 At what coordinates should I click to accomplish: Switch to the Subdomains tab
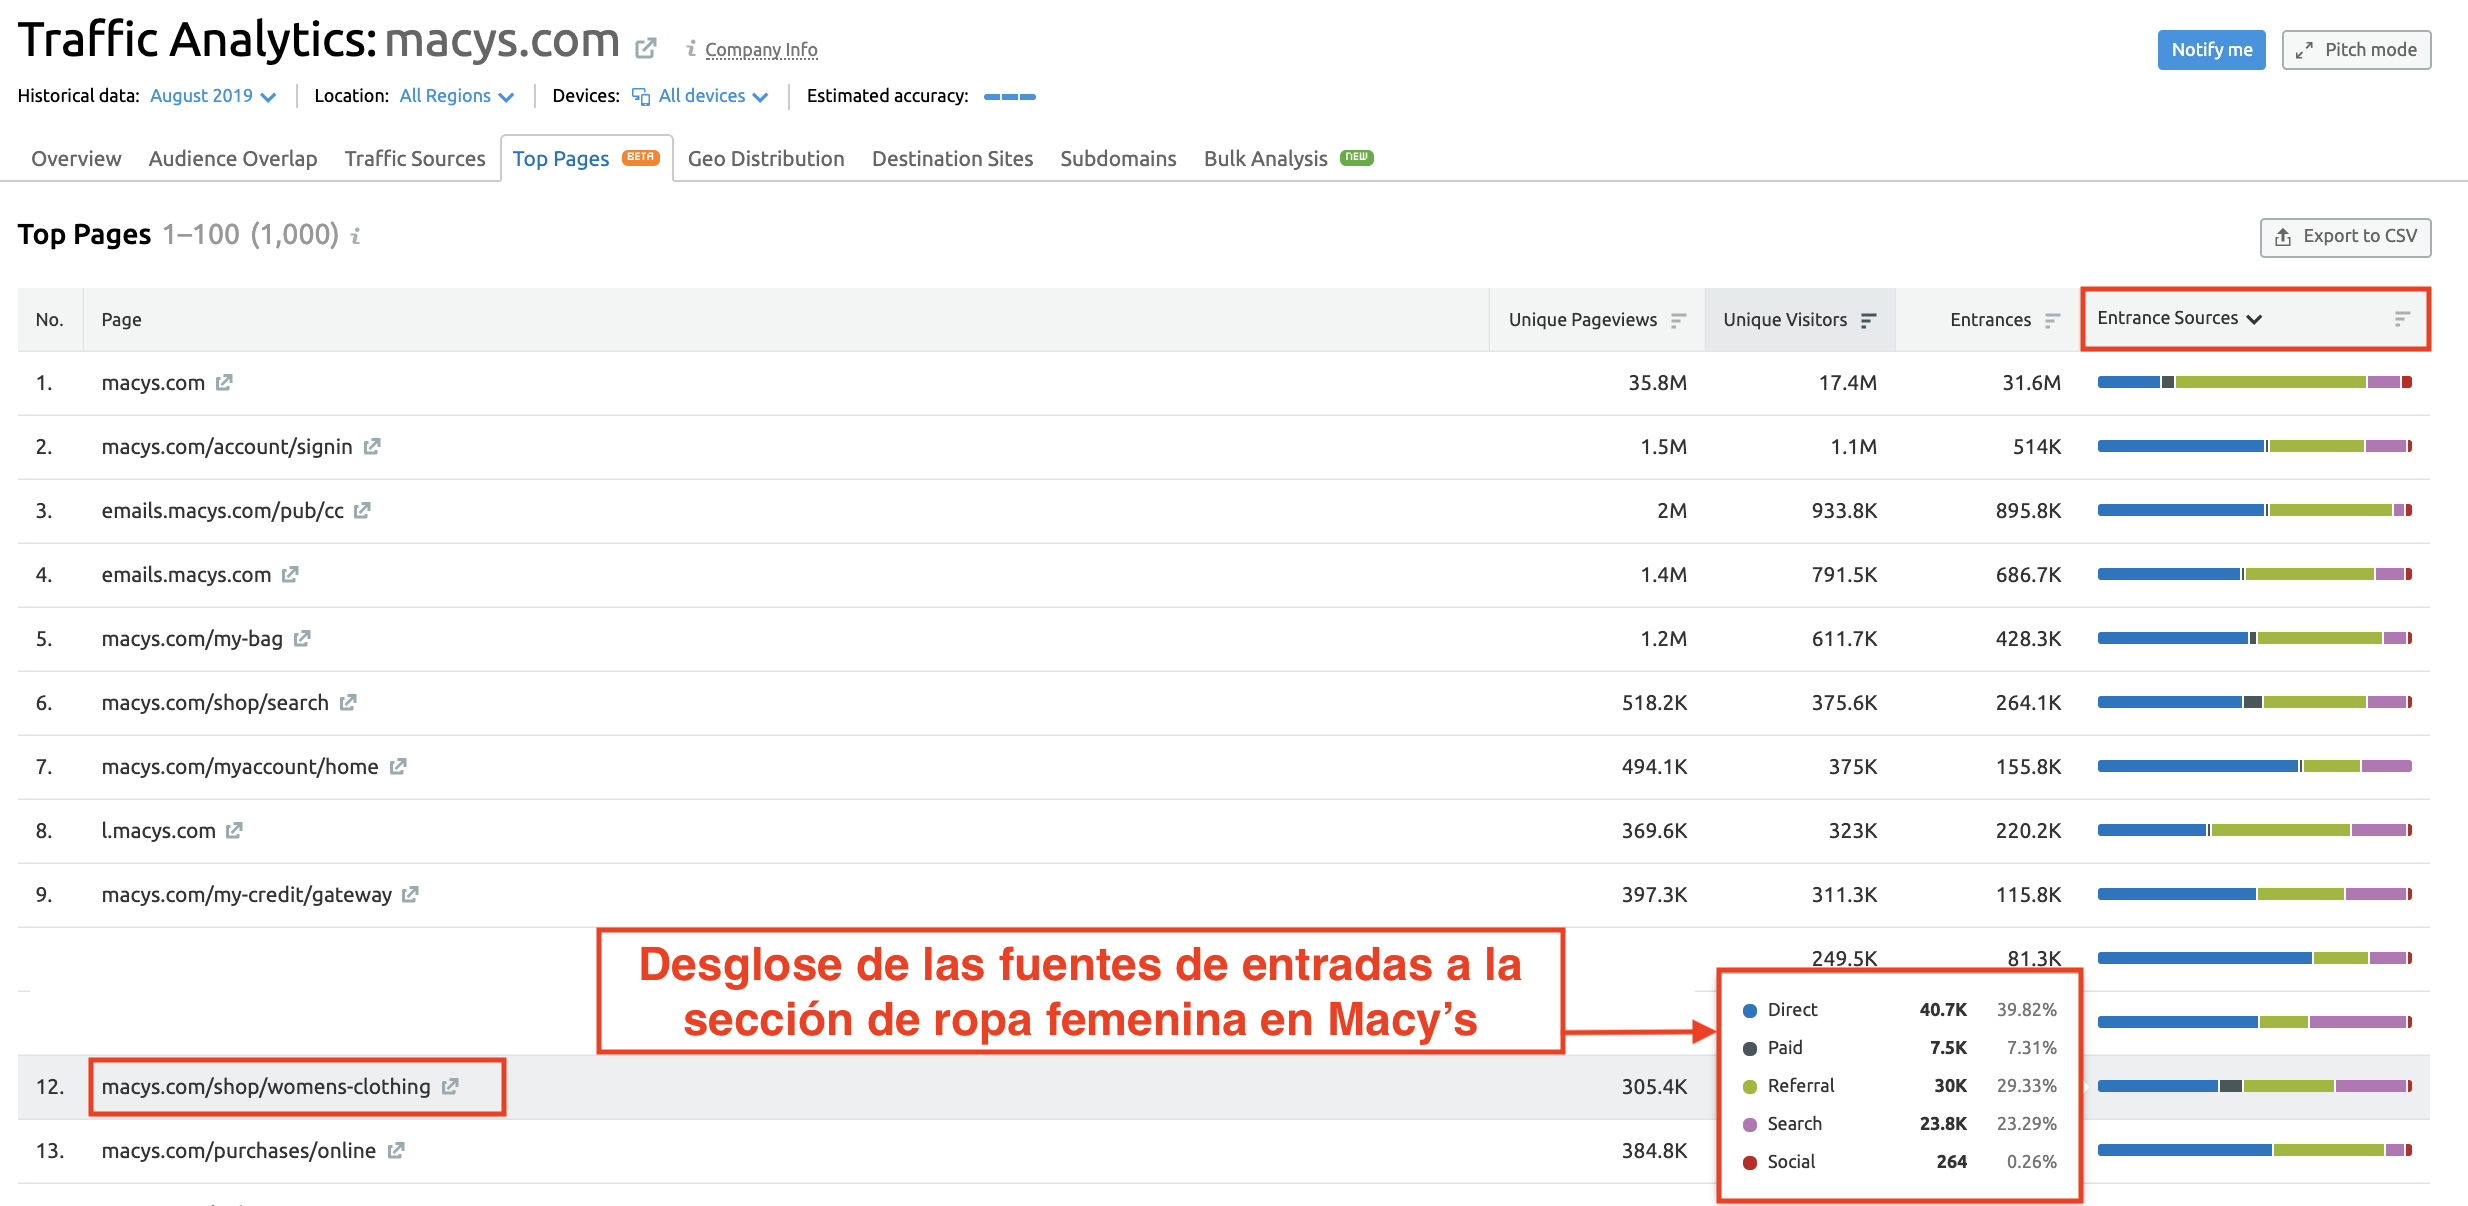click(x=1118, y=158)
